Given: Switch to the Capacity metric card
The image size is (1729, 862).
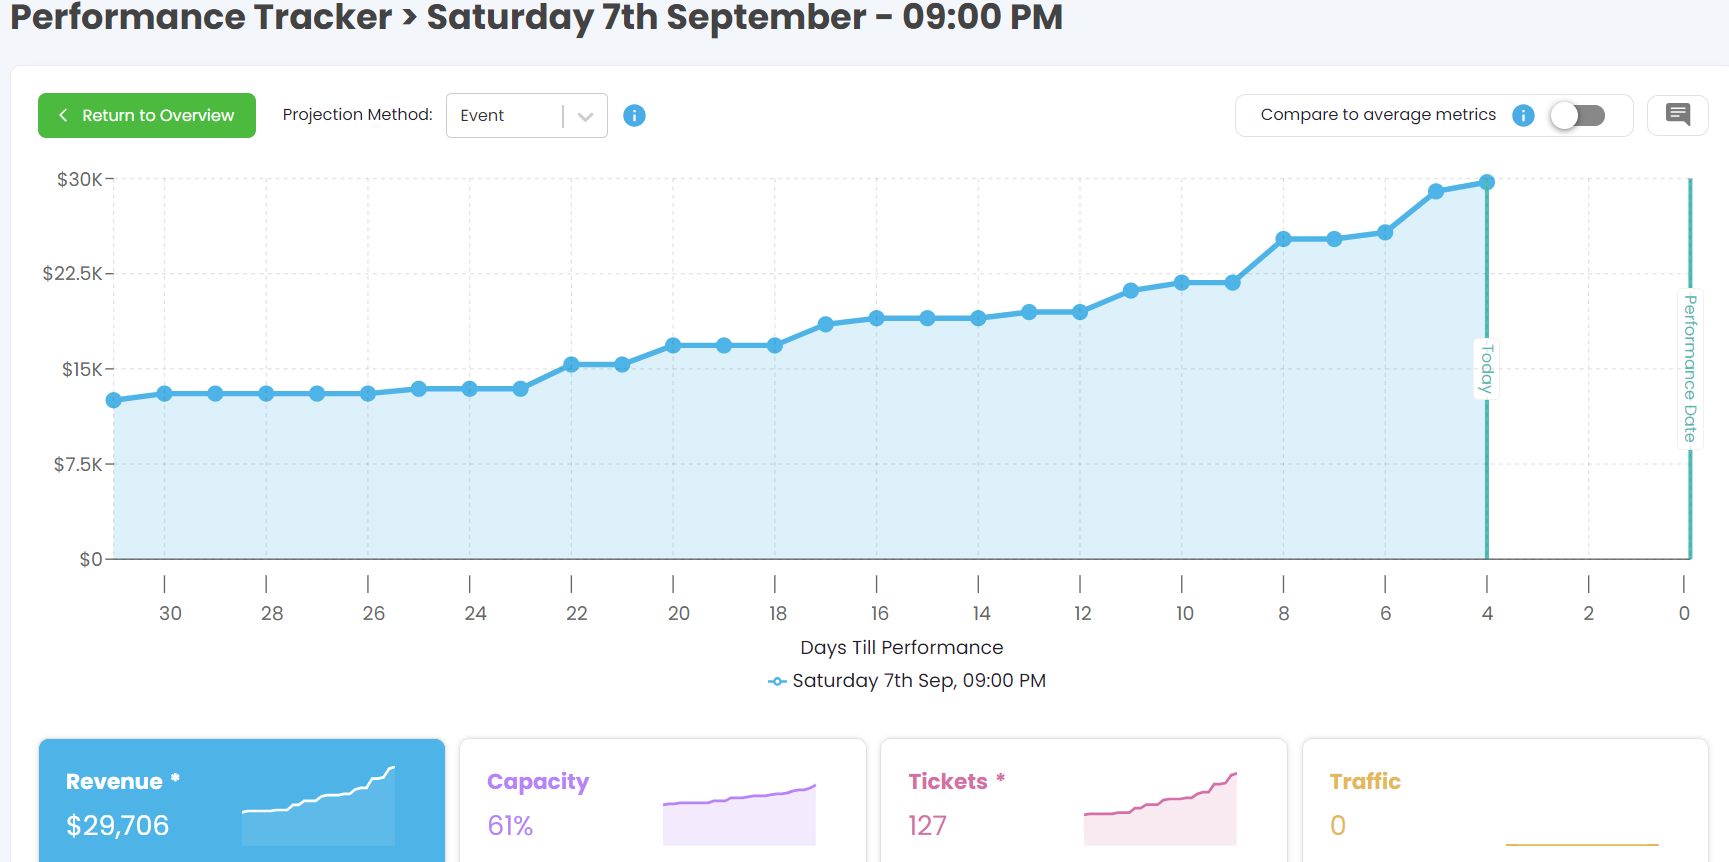Looking at the screenshot, I should (x=560, y=800).
